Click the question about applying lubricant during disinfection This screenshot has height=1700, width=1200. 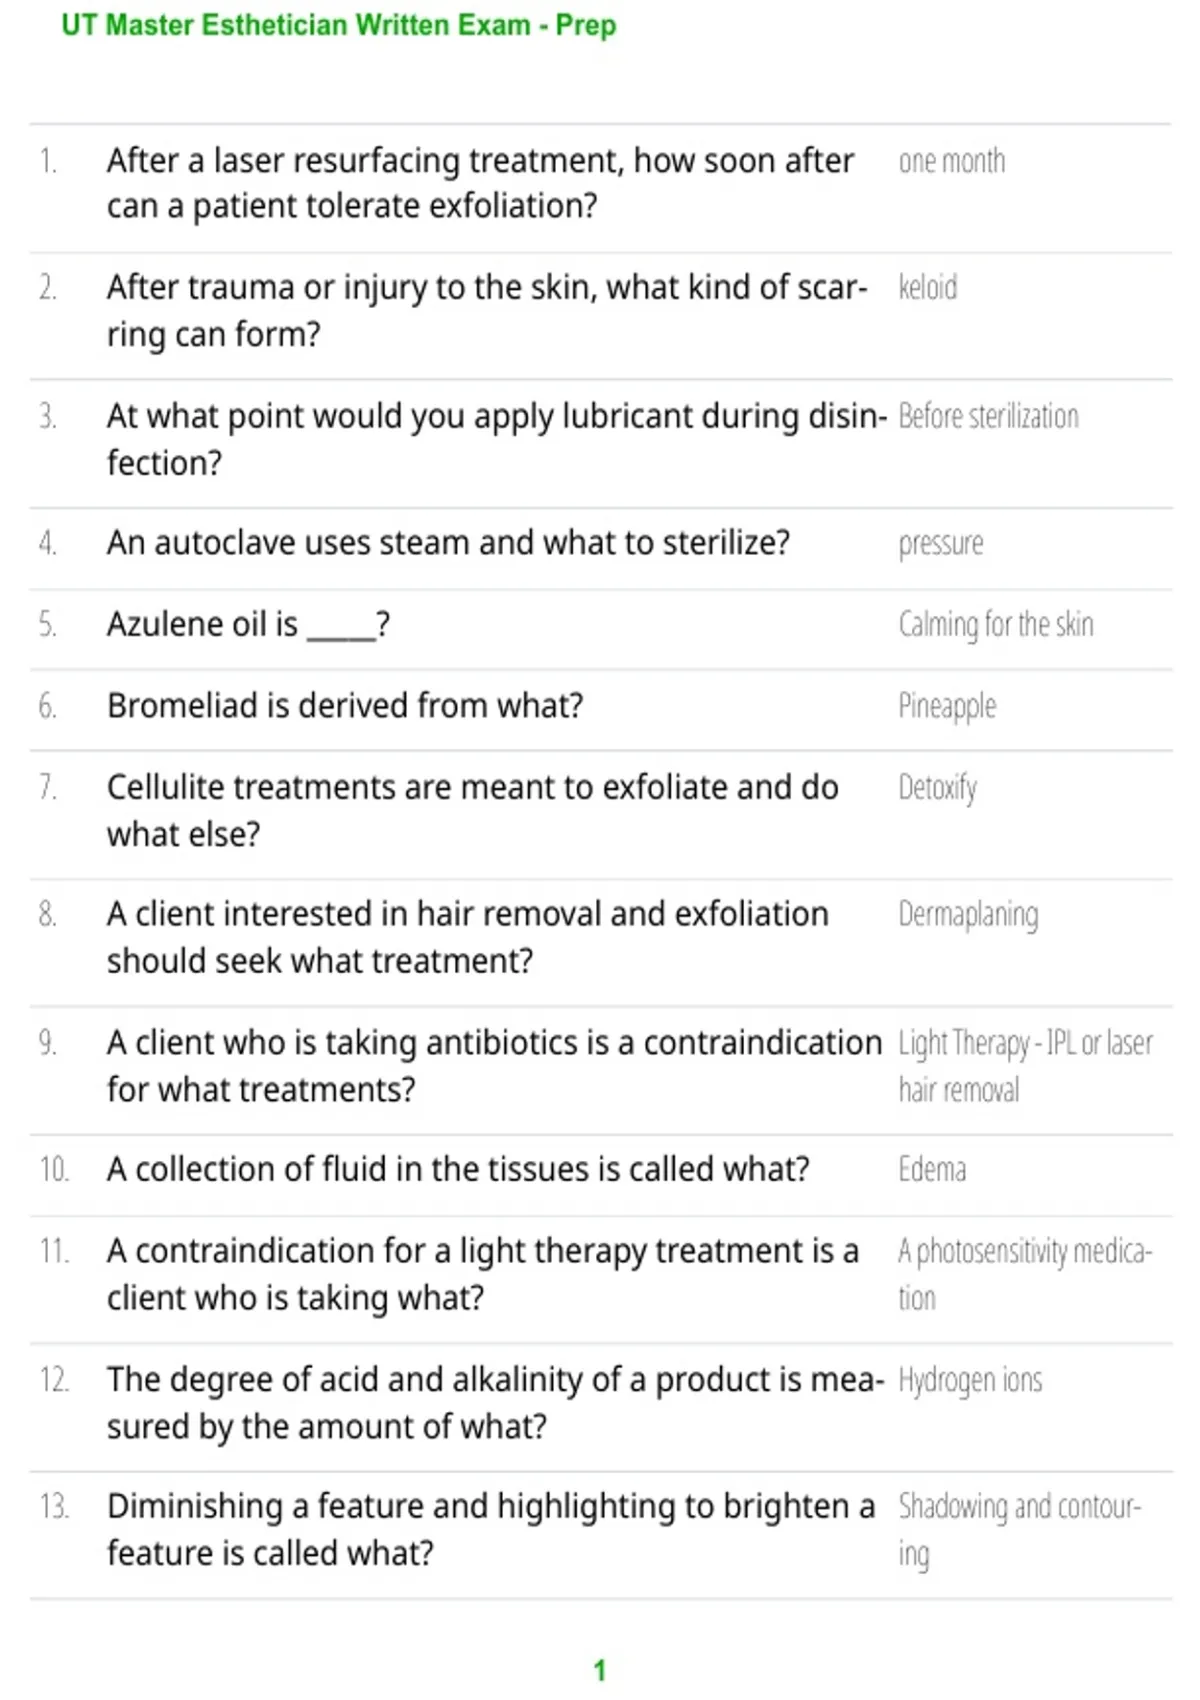(496, 439)
